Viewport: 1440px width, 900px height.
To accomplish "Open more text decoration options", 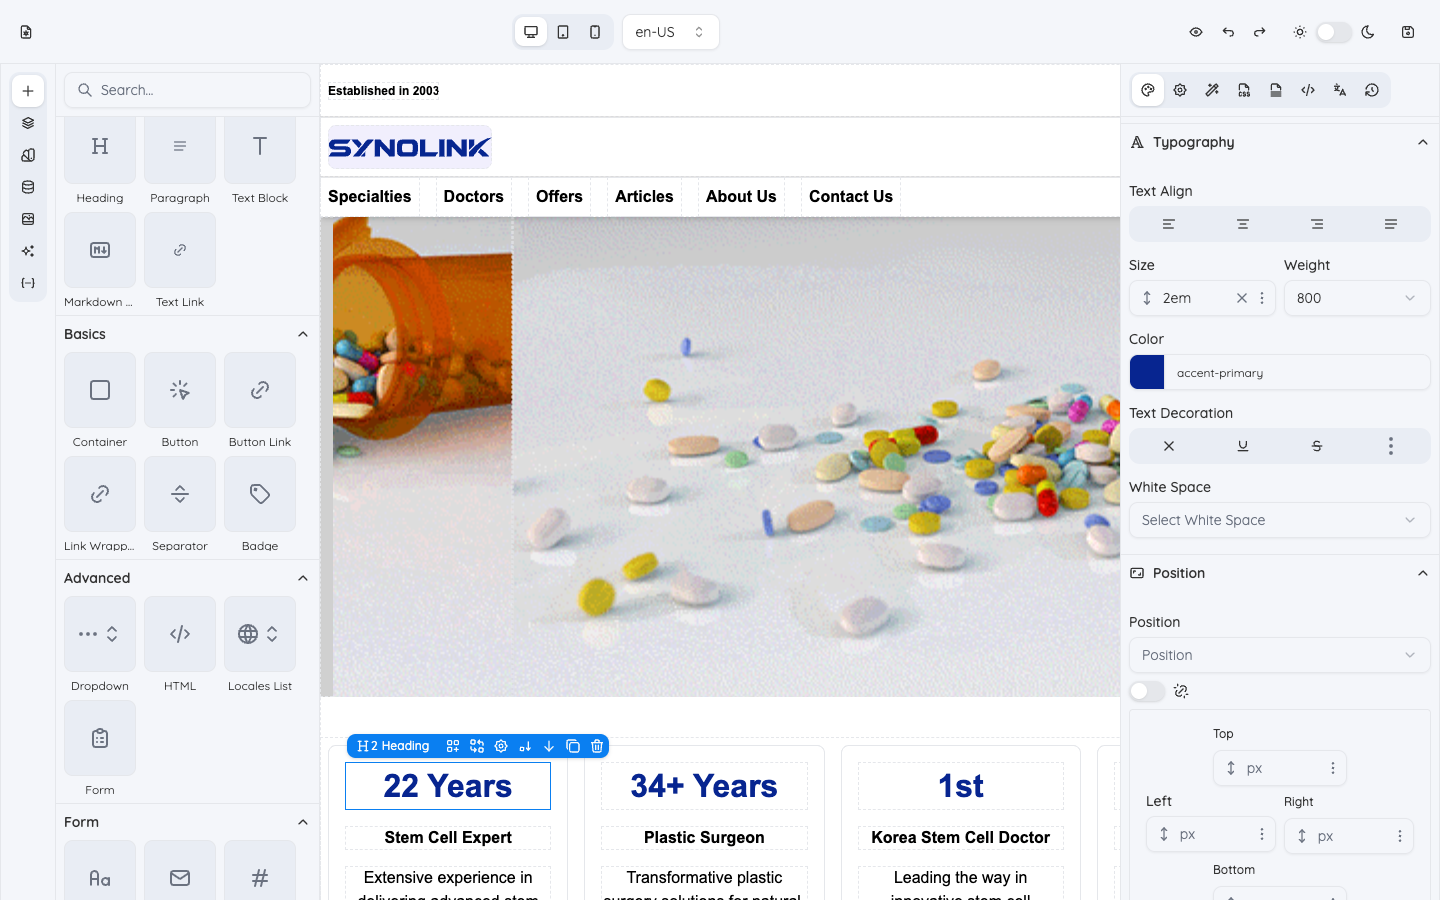I will click(1391, 446).
